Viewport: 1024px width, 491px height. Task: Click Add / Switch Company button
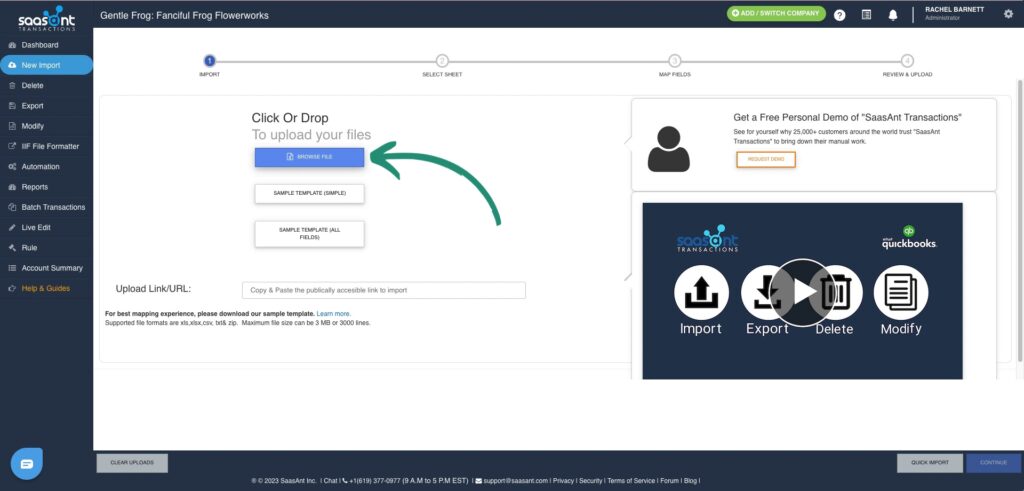point(776,14)
